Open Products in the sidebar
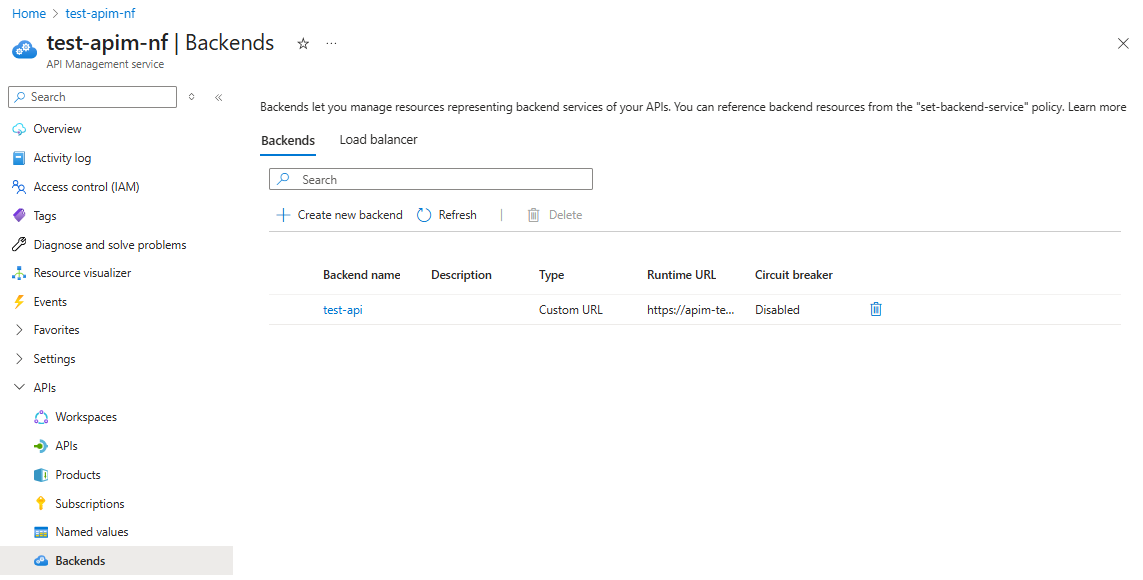 [x=78, y=475]
